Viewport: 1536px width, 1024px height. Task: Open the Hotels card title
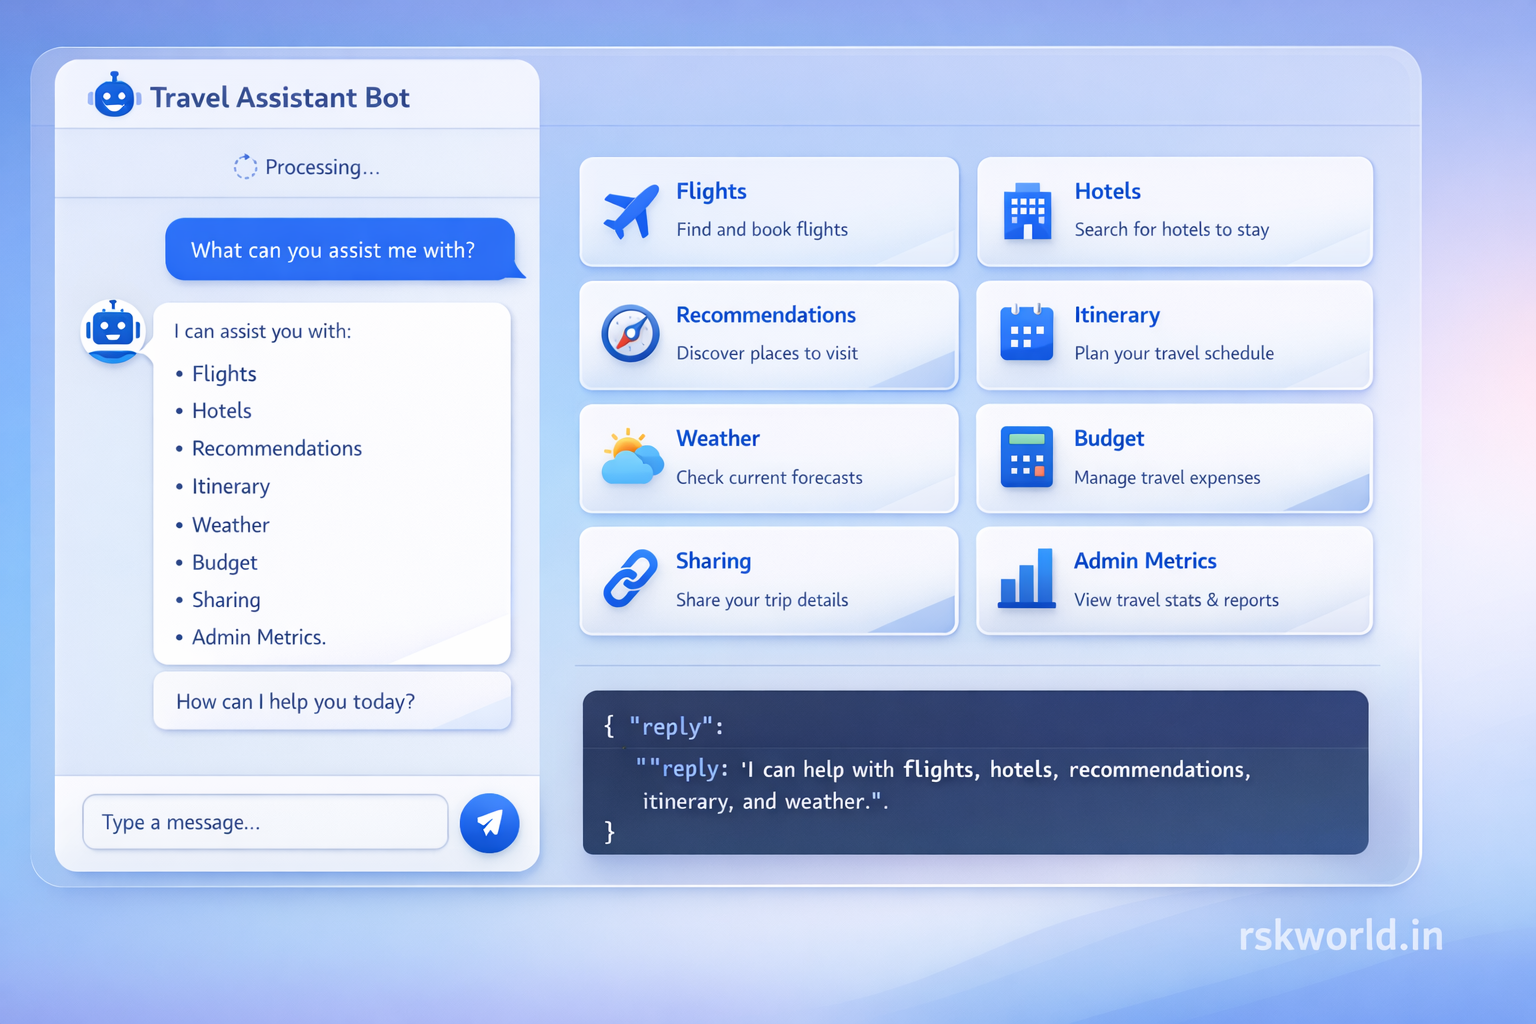click(1107, 191)
